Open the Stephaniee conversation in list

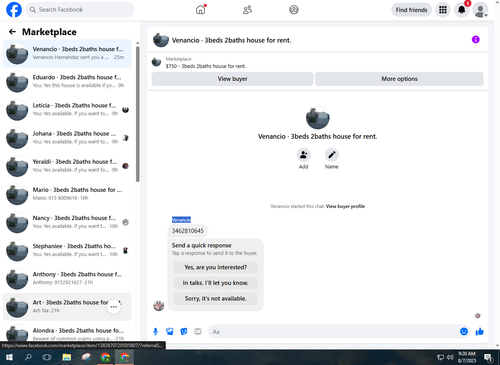[x=67, y=250]
